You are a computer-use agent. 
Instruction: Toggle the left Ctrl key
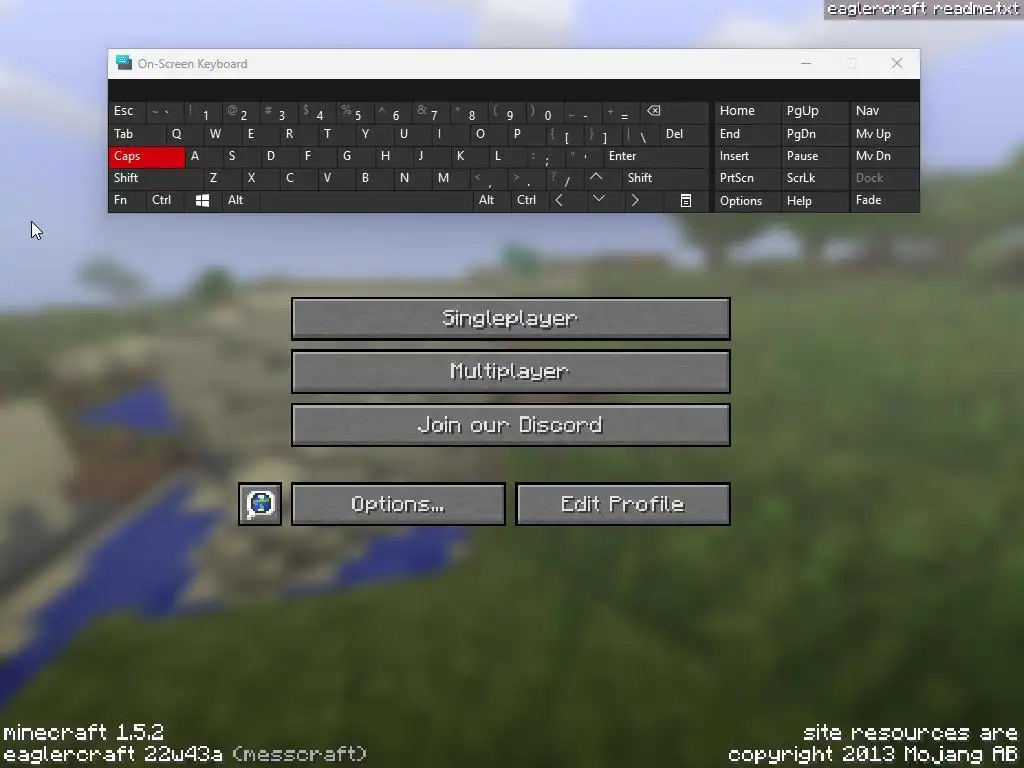pyautogui.click(x=165, y=200)
